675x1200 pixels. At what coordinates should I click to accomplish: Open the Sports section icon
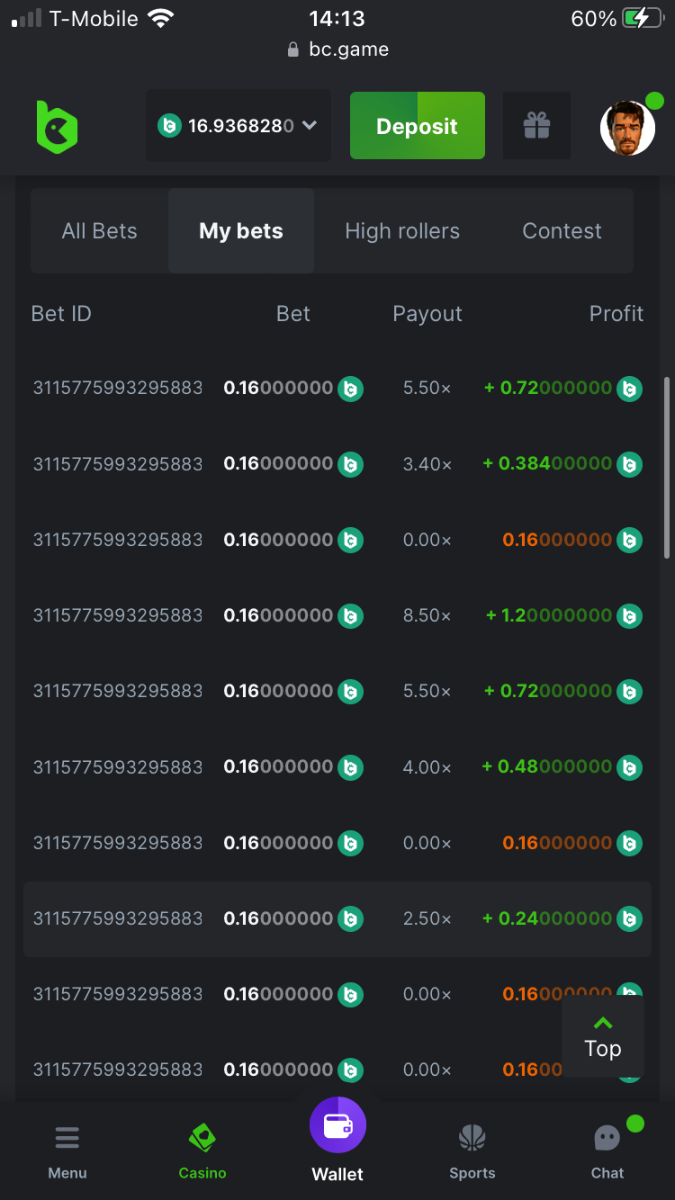click(472, 1139)
